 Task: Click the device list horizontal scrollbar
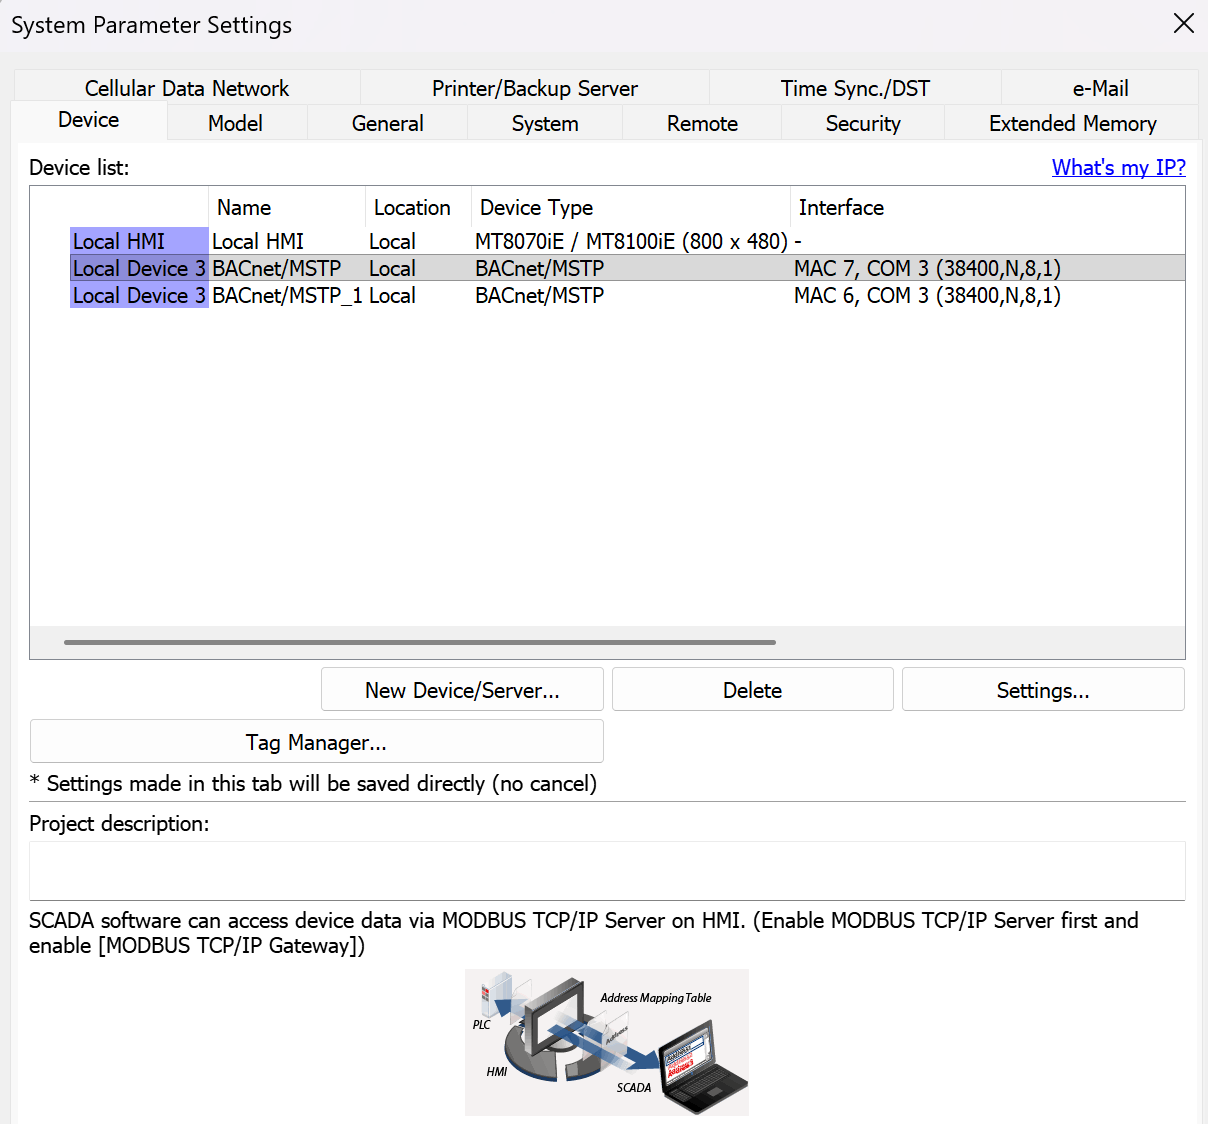click(420, 642)
